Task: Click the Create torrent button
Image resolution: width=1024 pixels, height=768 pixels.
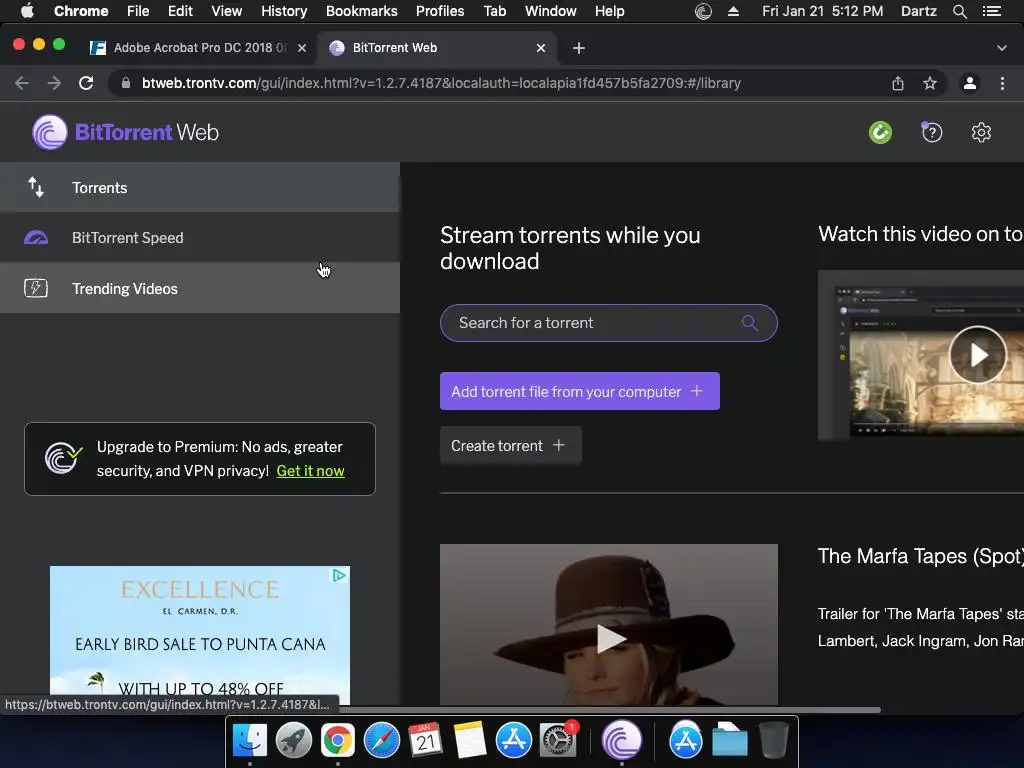Action: coord(511,445)
